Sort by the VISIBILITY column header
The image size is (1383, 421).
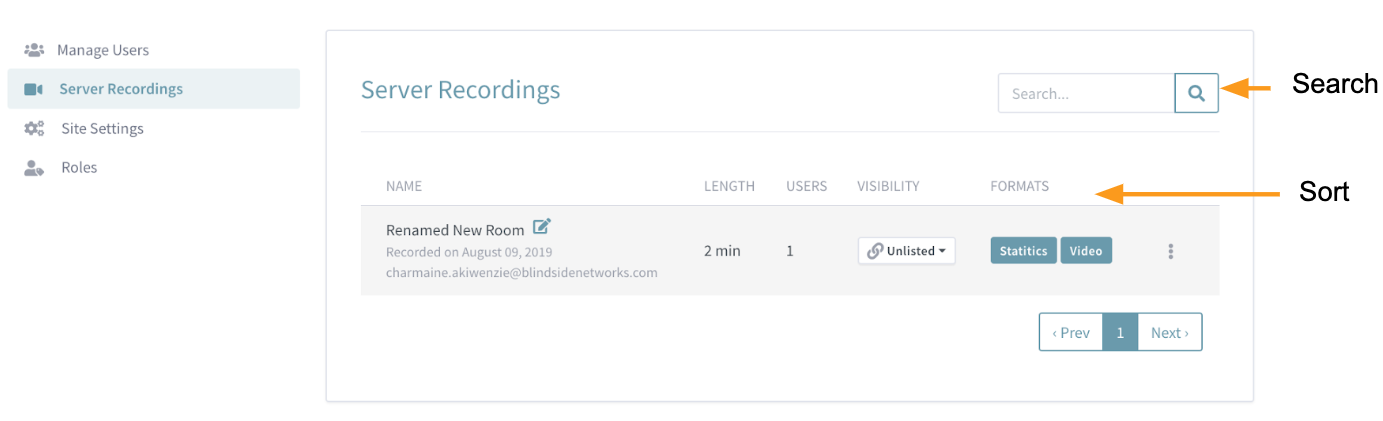(x=888, y=186)
